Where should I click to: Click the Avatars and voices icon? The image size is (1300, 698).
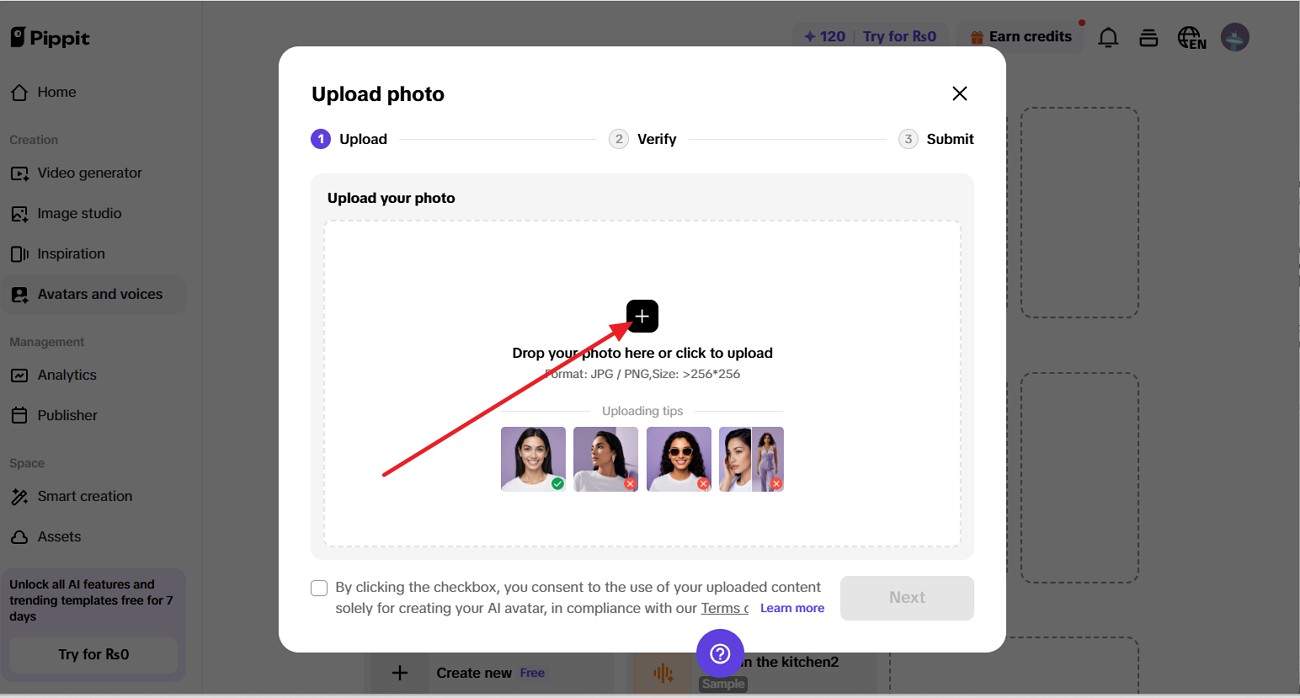pos(19,295)
